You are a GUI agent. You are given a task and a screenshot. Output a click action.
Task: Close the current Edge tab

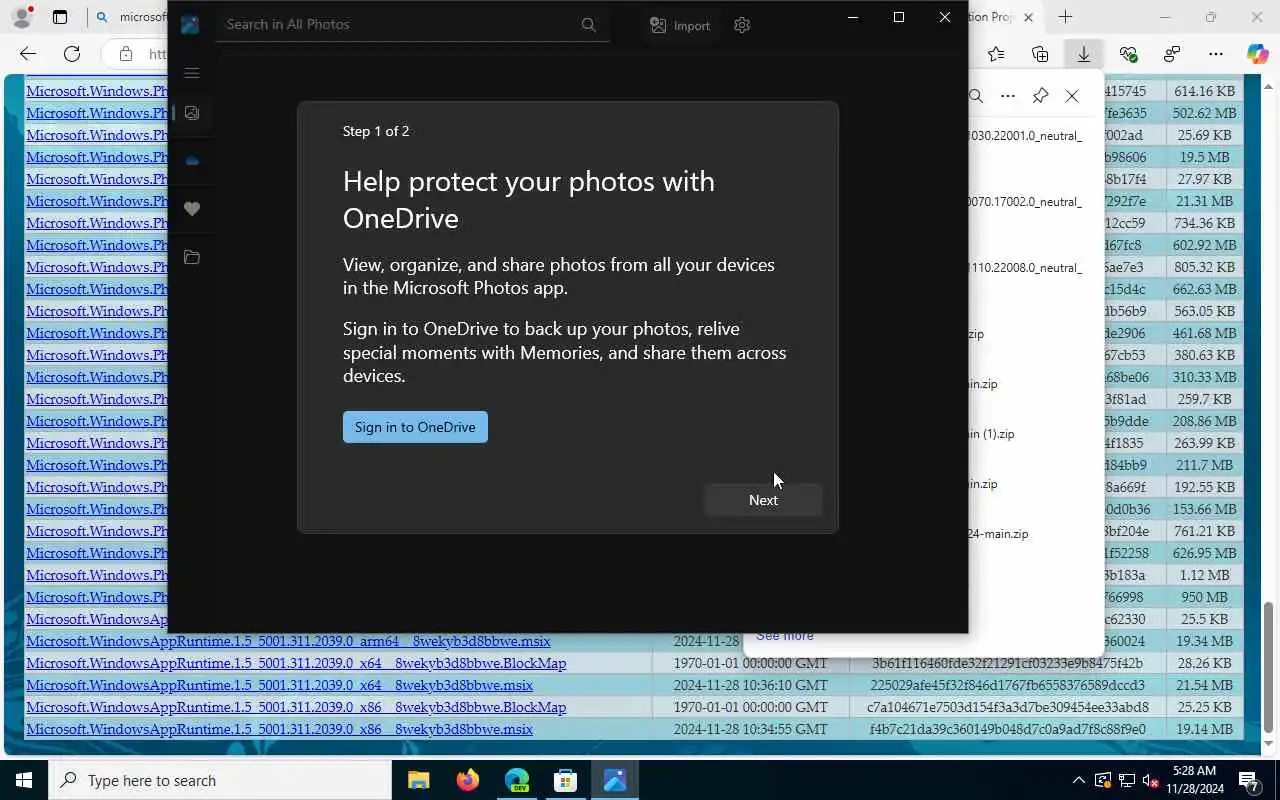pyautogui.click(x=1028, y=17)
